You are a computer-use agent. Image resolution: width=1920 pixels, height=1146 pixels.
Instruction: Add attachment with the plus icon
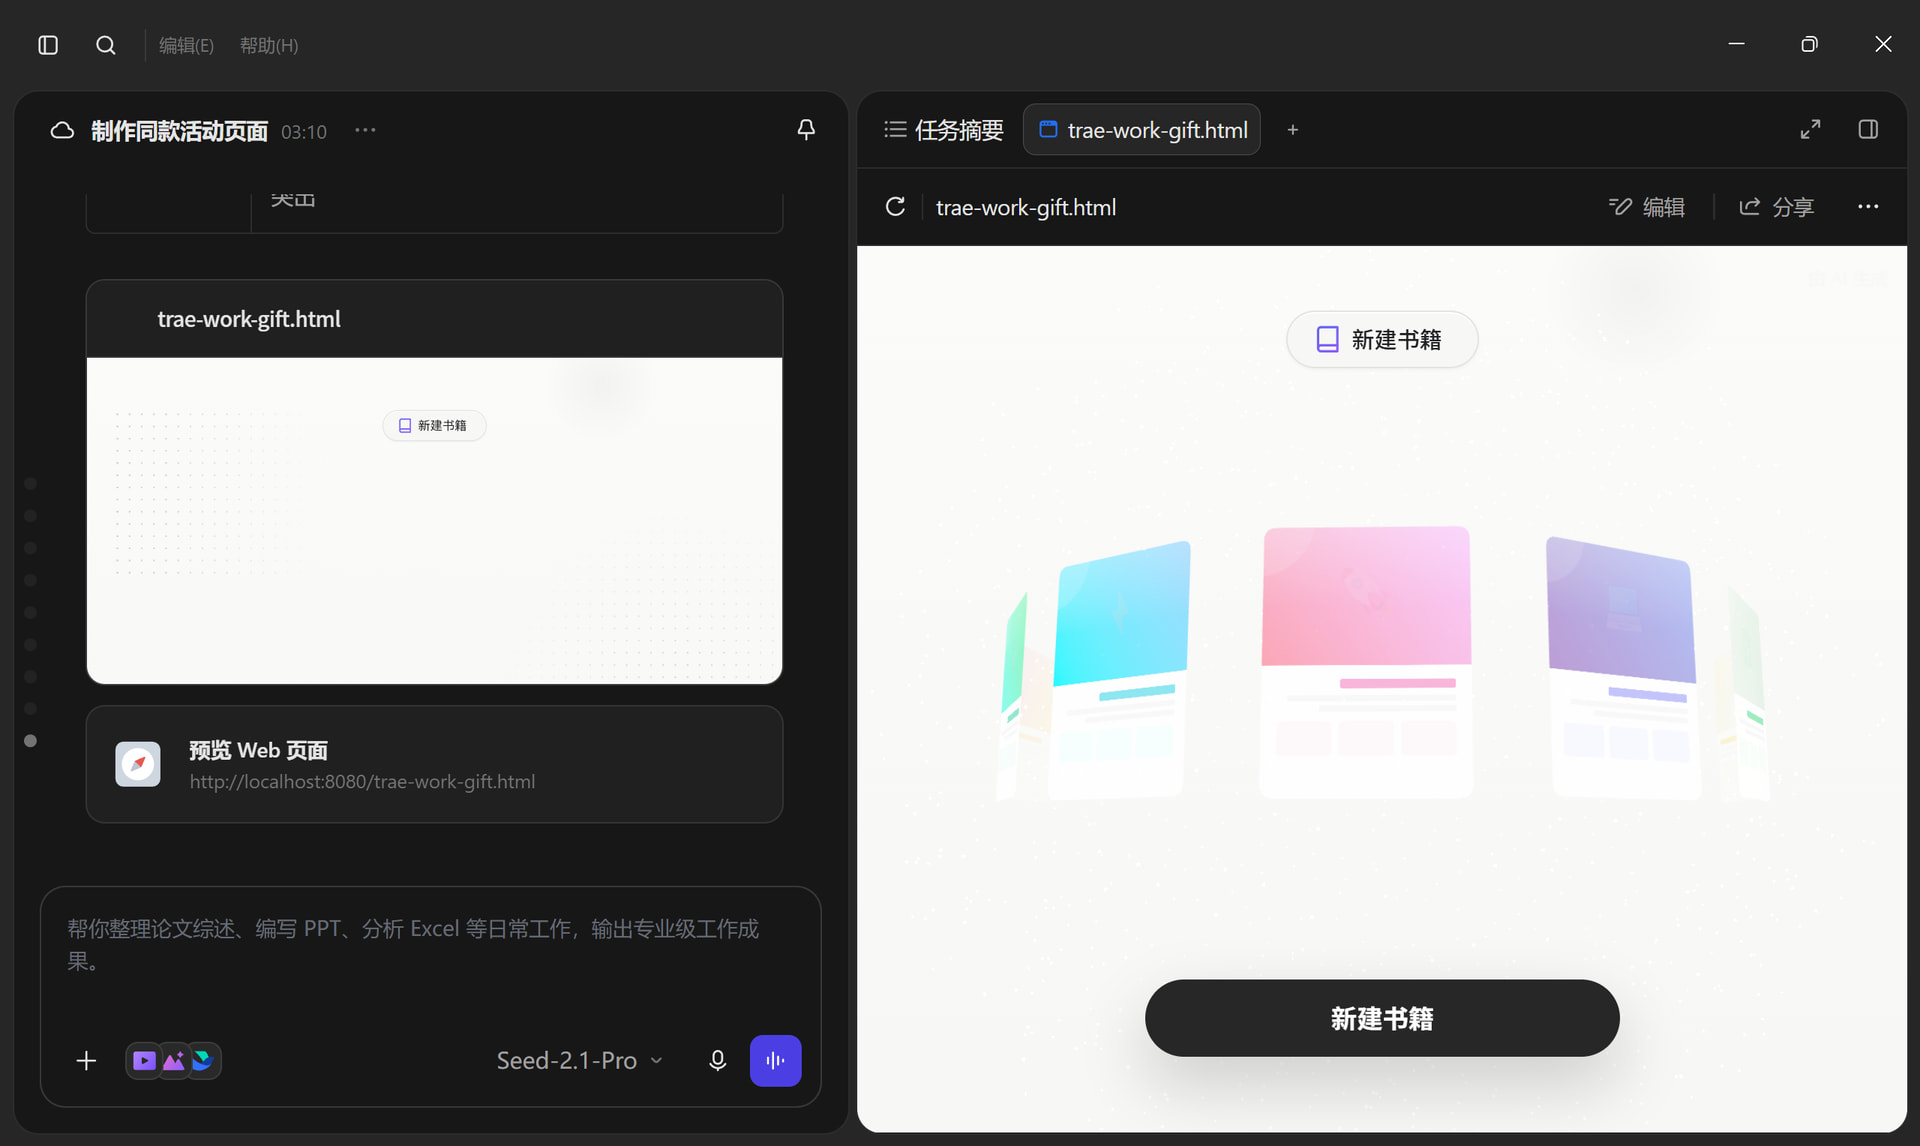click(x=87, y=1061)
